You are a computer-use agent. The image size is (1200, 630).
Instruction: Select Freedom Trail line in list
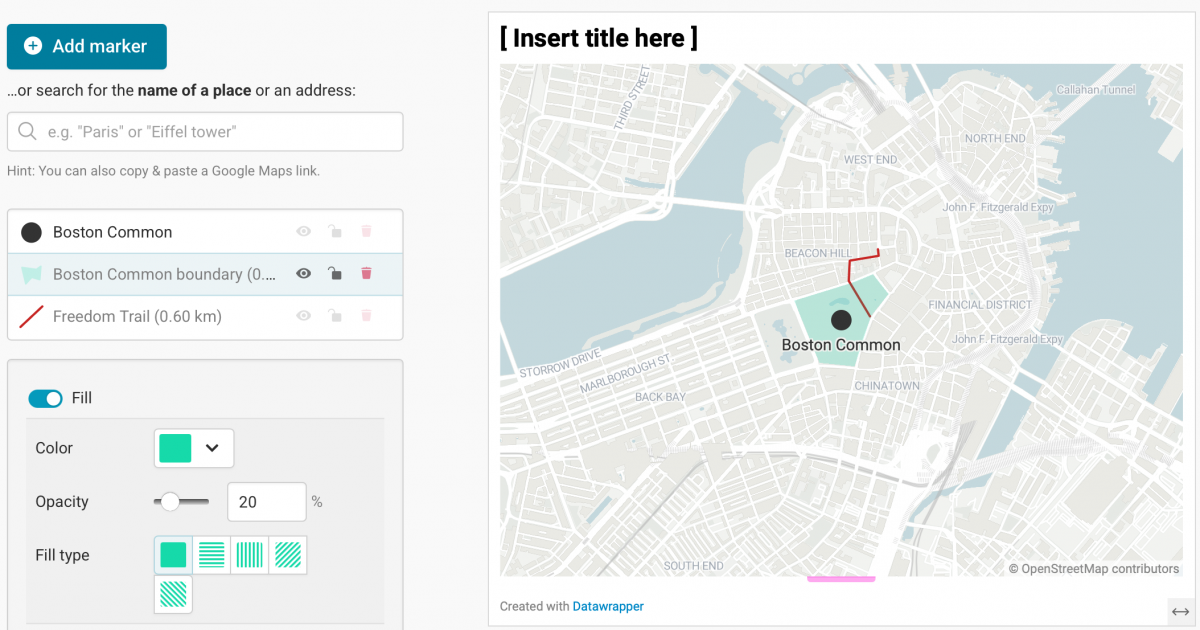(x=137, y=316)
